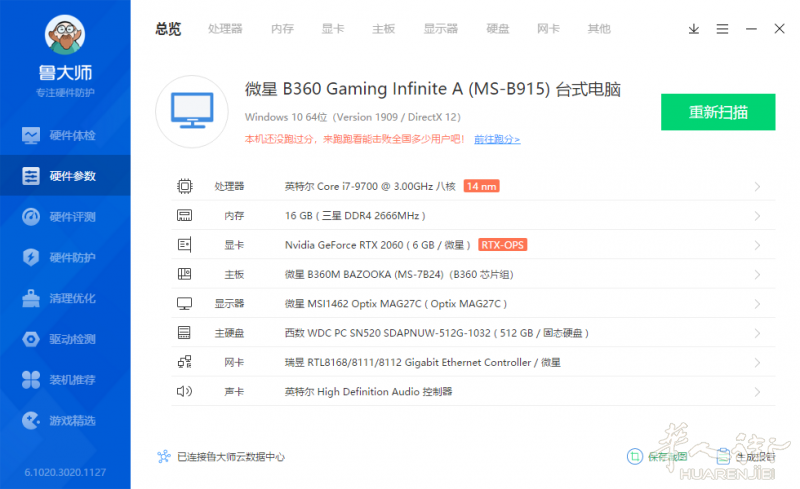Click the processor chip icon
800x489 pixels.
click(185, 186)
